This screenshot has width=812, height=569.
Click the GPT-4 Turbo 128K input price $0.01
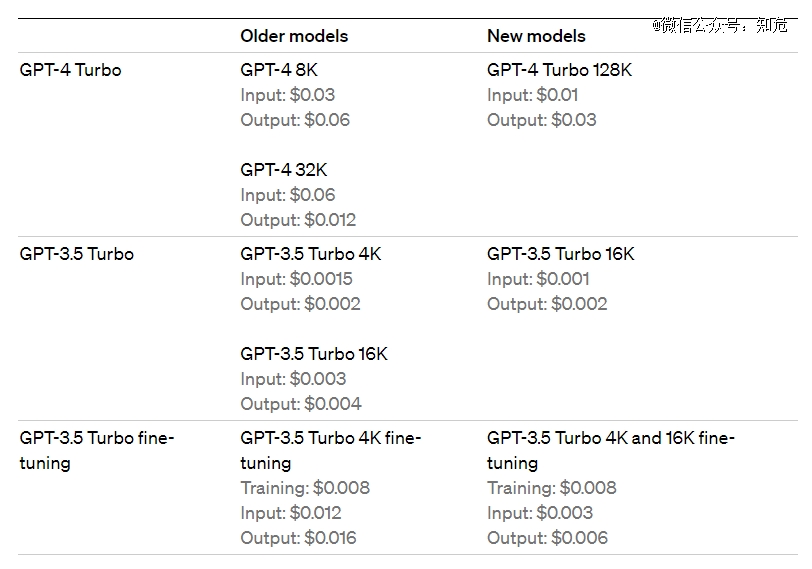click(557, 95)
